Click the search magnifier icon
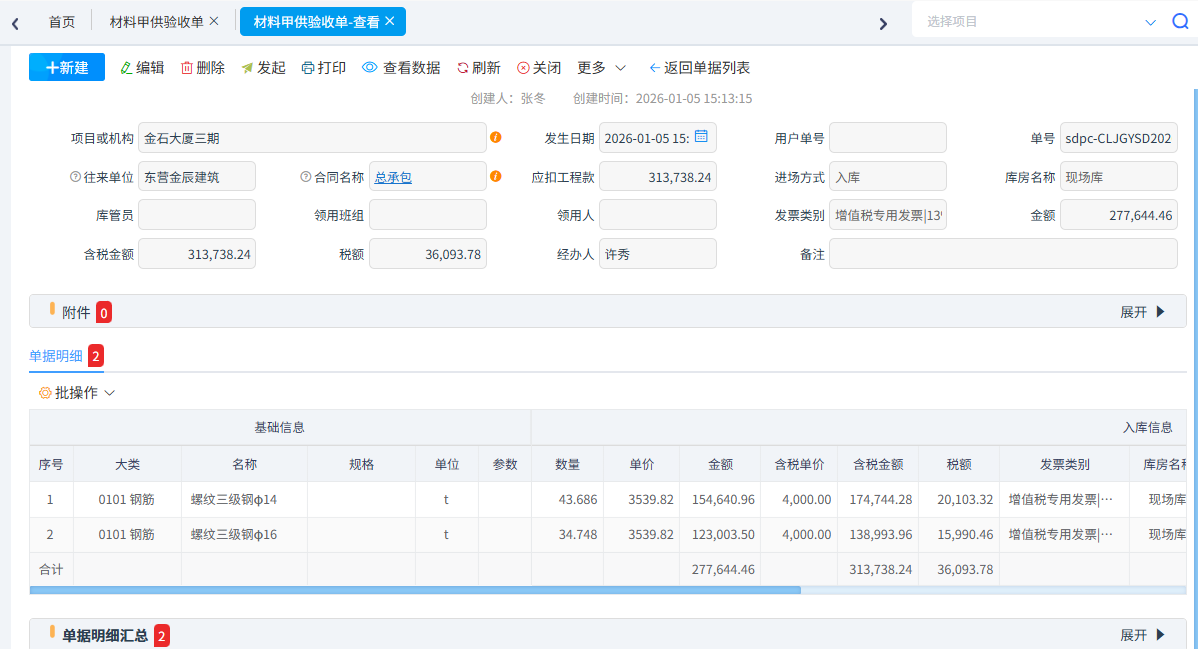 click(x=1181, y=20)
